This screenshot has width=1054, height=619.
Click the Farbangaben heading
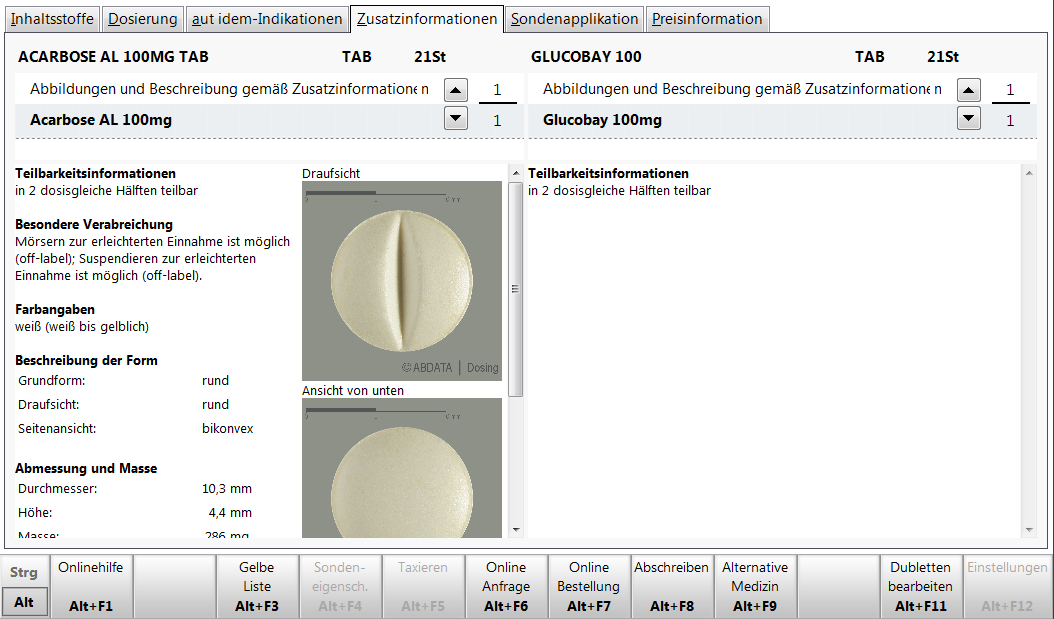(55, 309)
